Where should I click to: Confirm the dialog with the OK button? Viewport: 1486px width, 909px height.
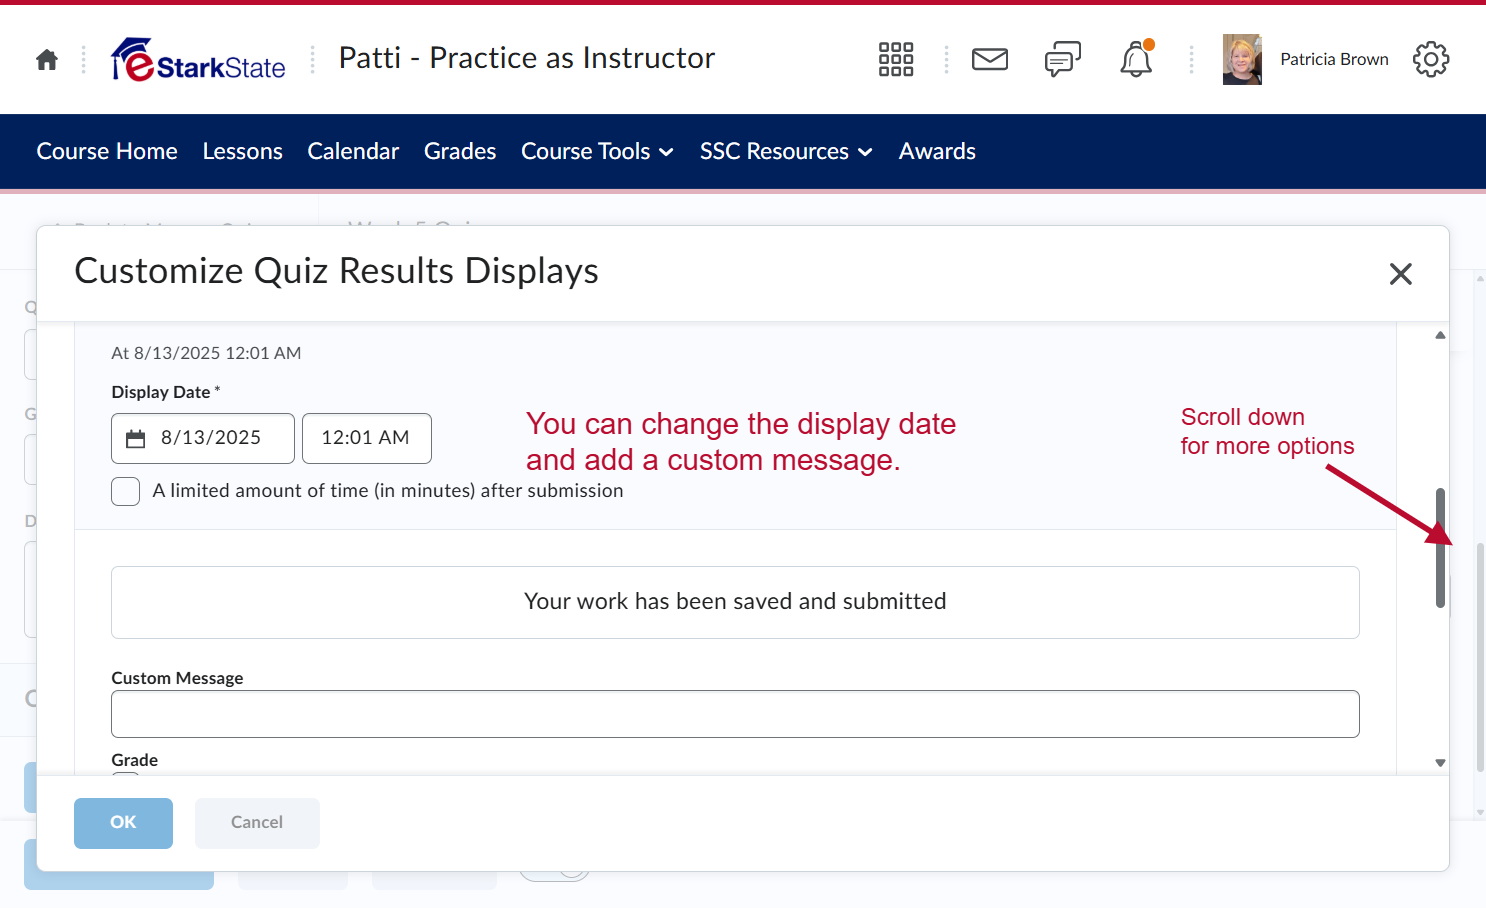coord(123,823)
